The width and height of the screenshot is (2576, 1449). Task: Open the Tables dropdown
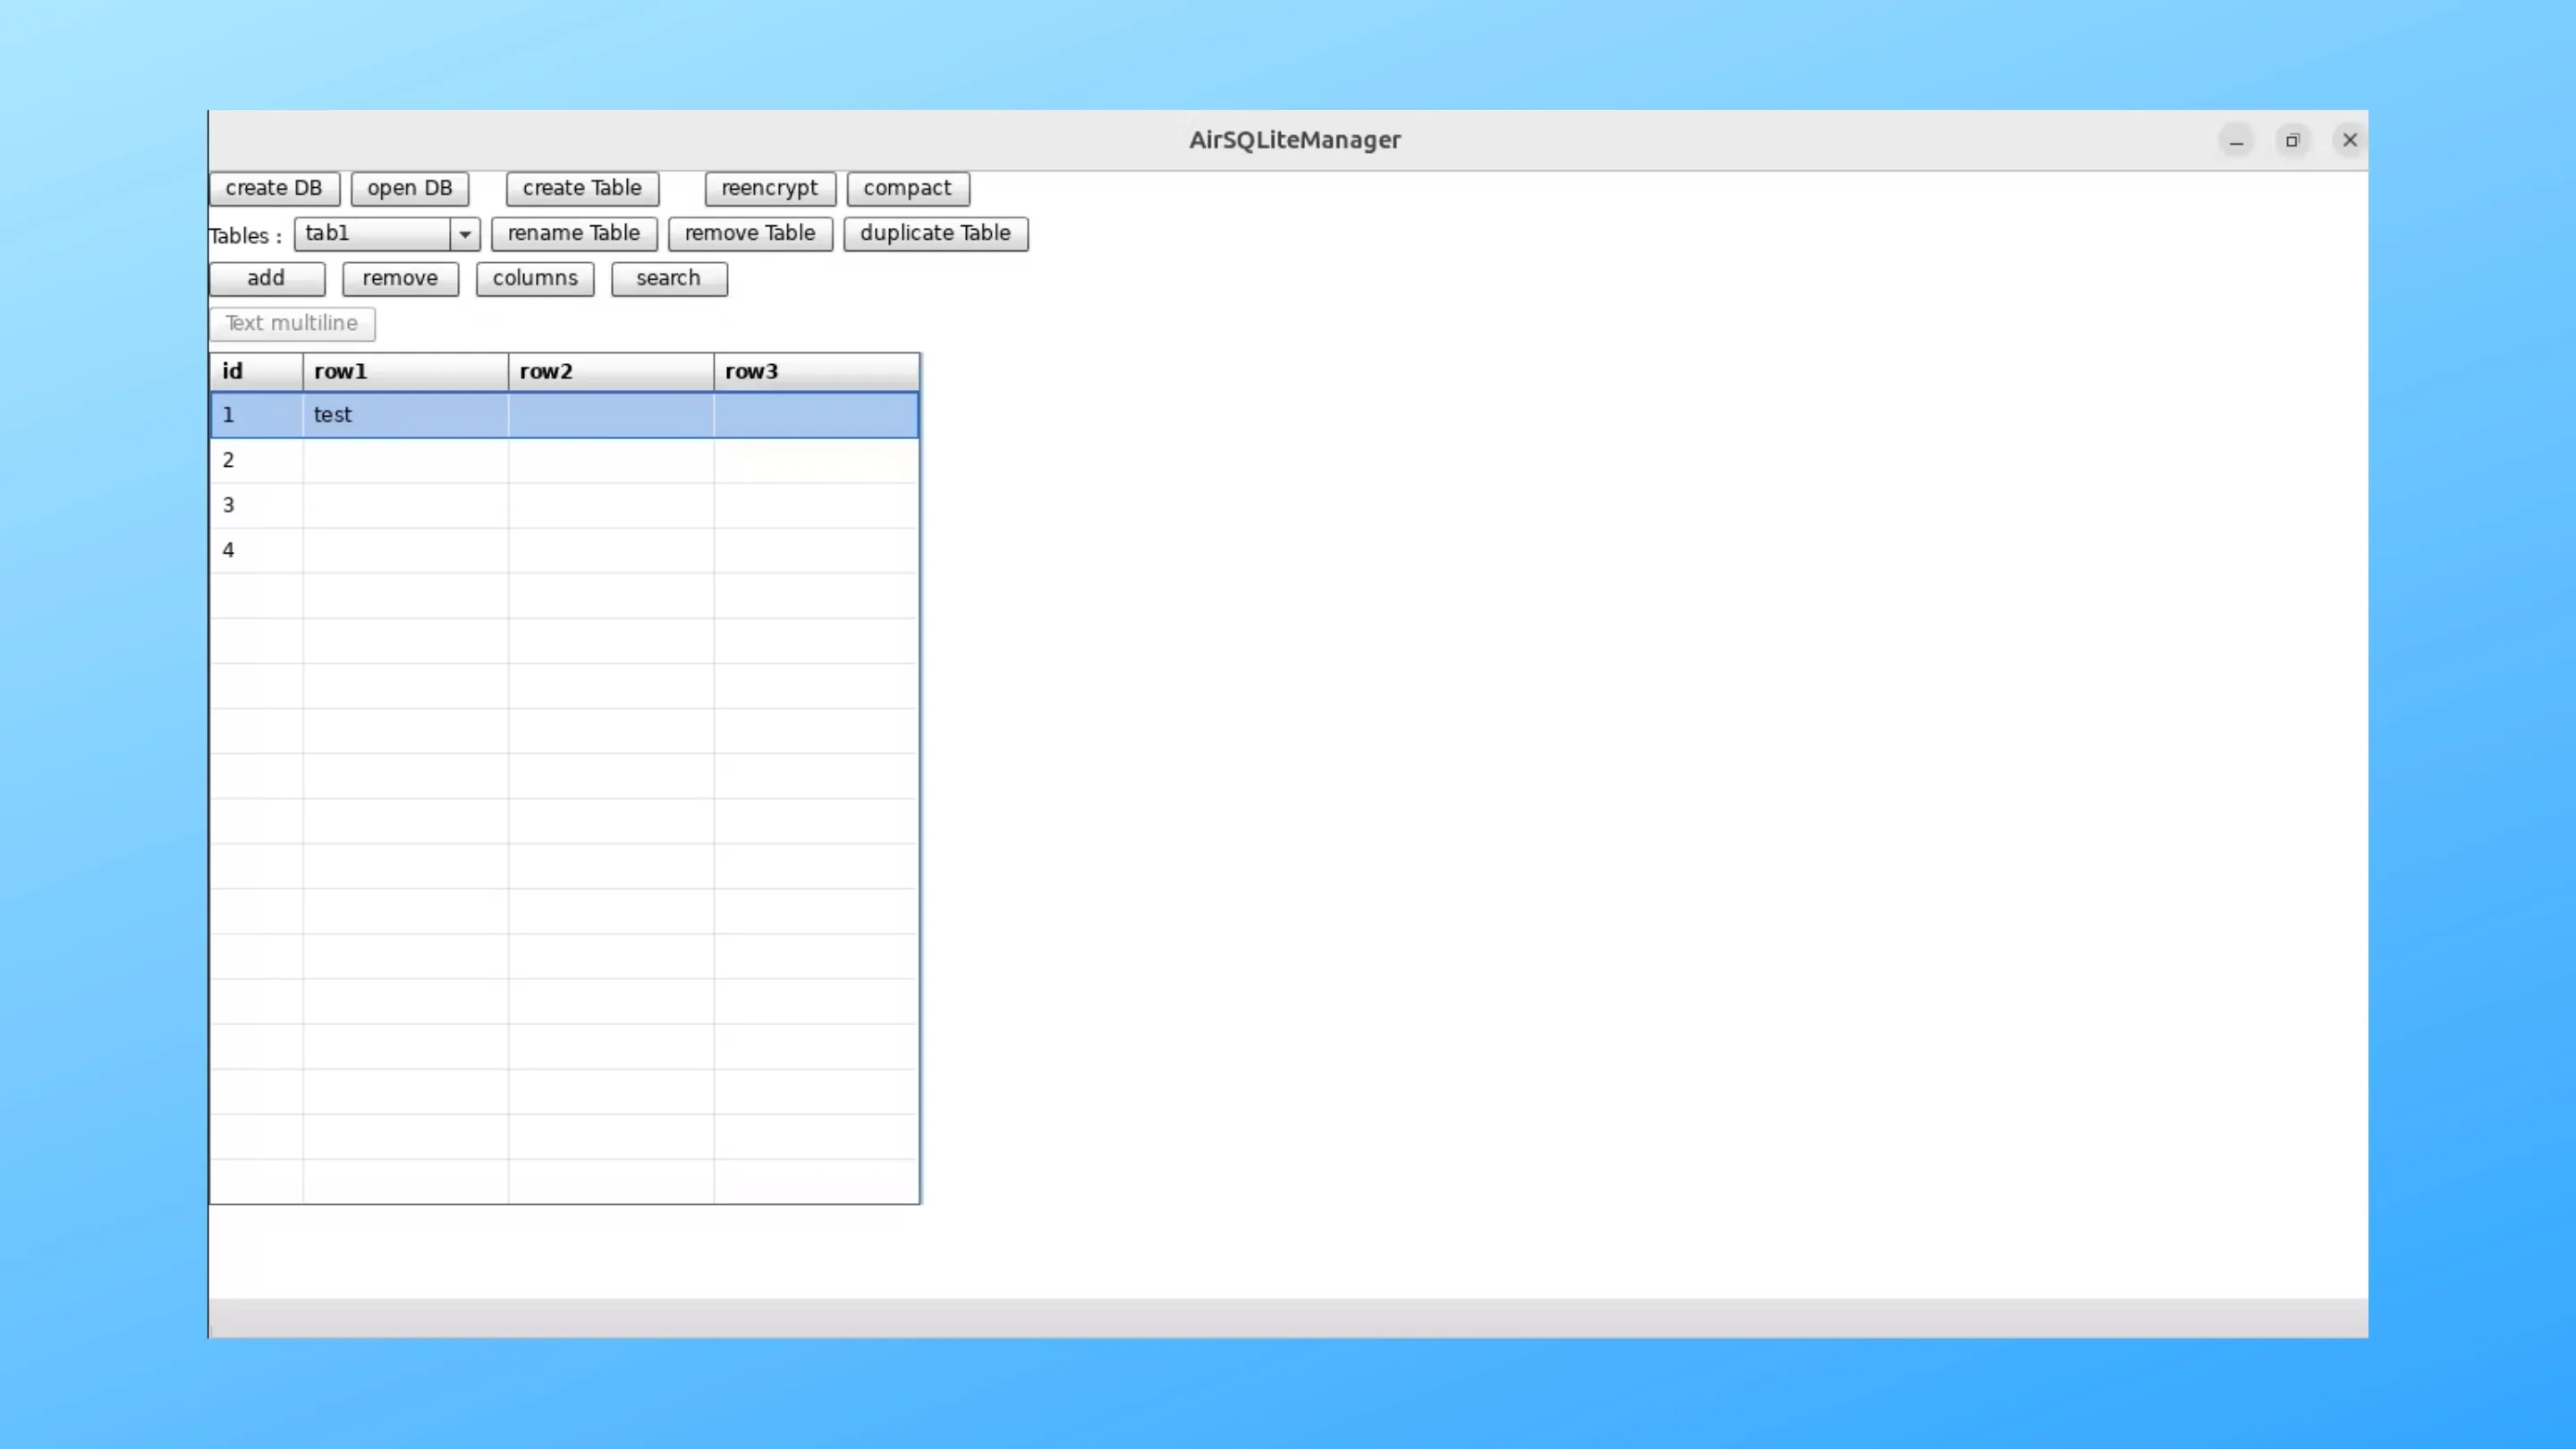point(464,234)
